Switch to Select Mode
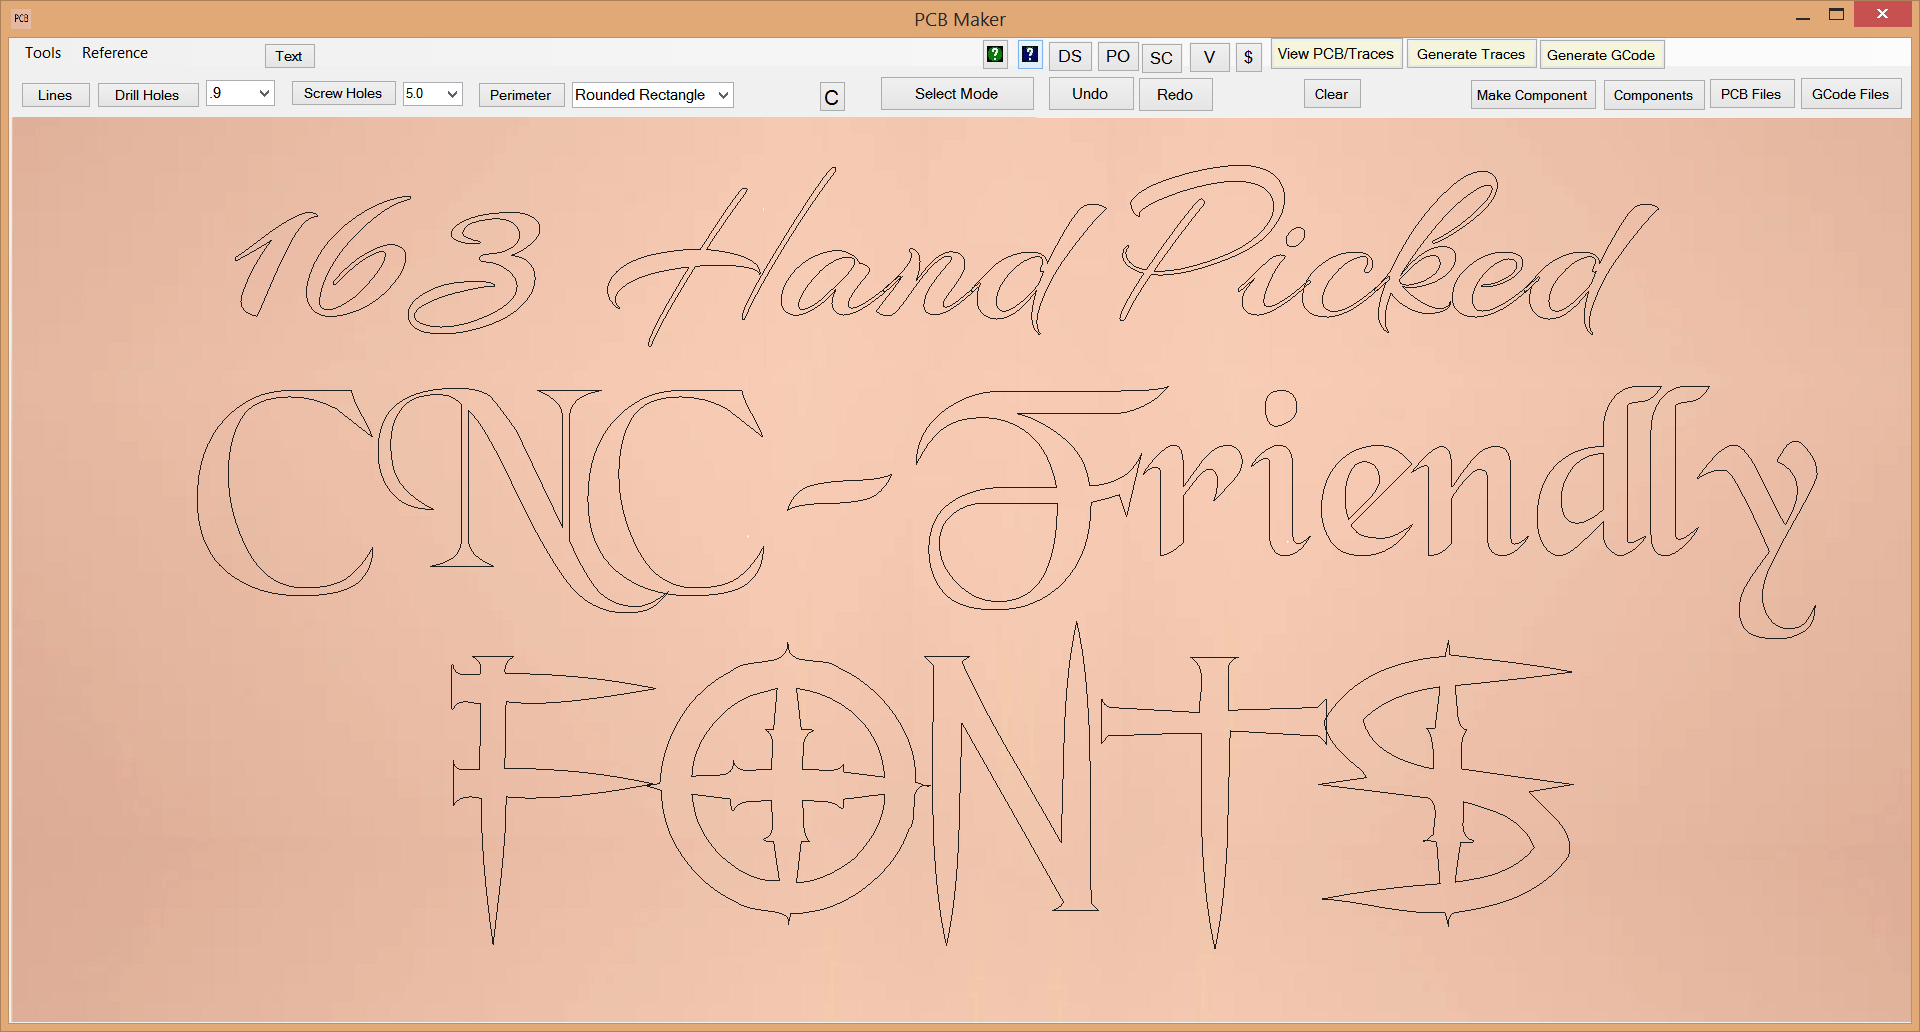The width and height of the screenshot is (1920, 1032). point(956,93)
